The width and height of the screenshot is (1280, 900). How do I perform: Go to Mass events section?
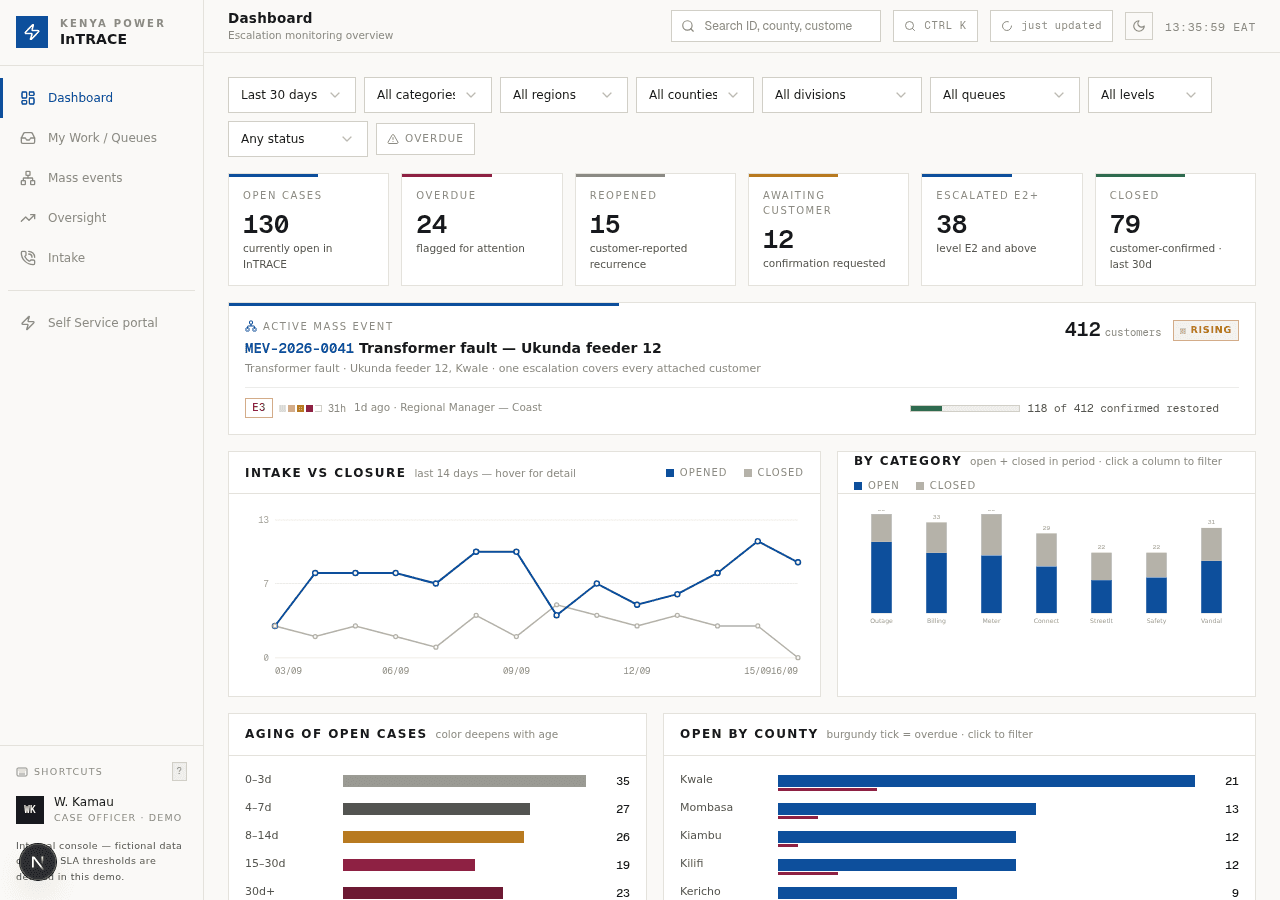102,178
